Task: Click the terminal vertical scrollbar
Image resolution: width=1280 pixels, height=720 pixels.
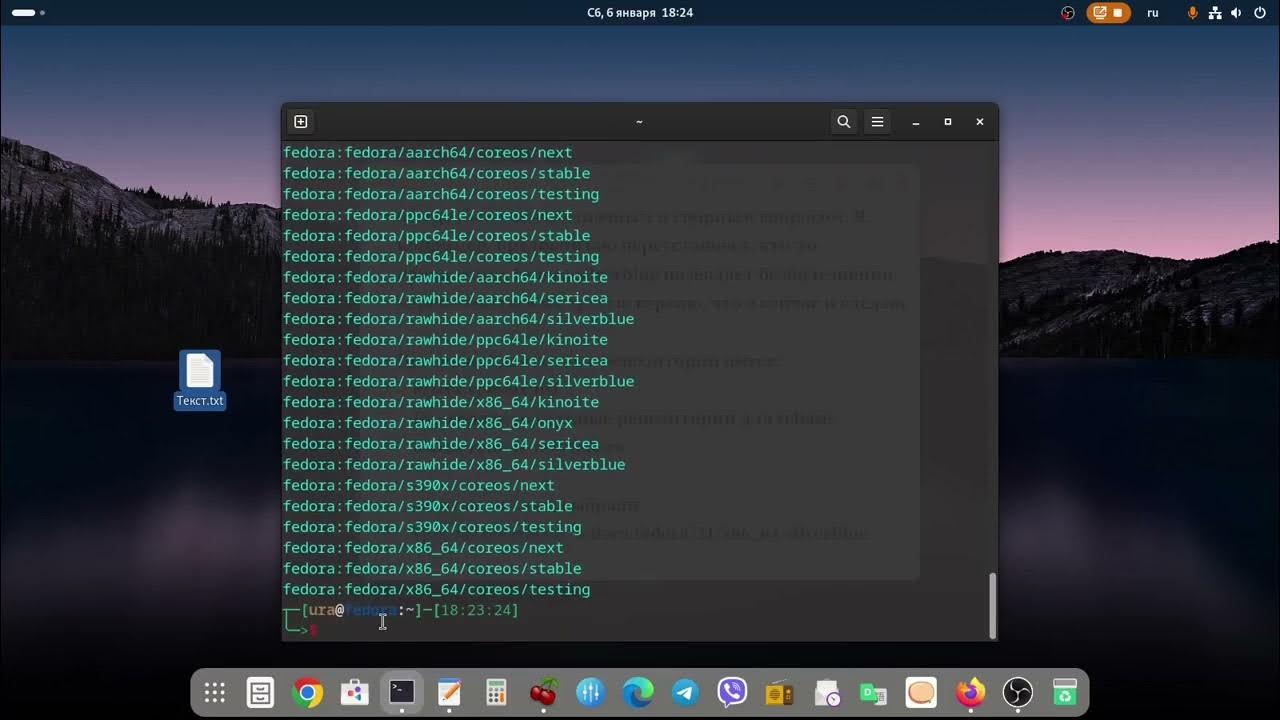Action: tap(992, 605)
